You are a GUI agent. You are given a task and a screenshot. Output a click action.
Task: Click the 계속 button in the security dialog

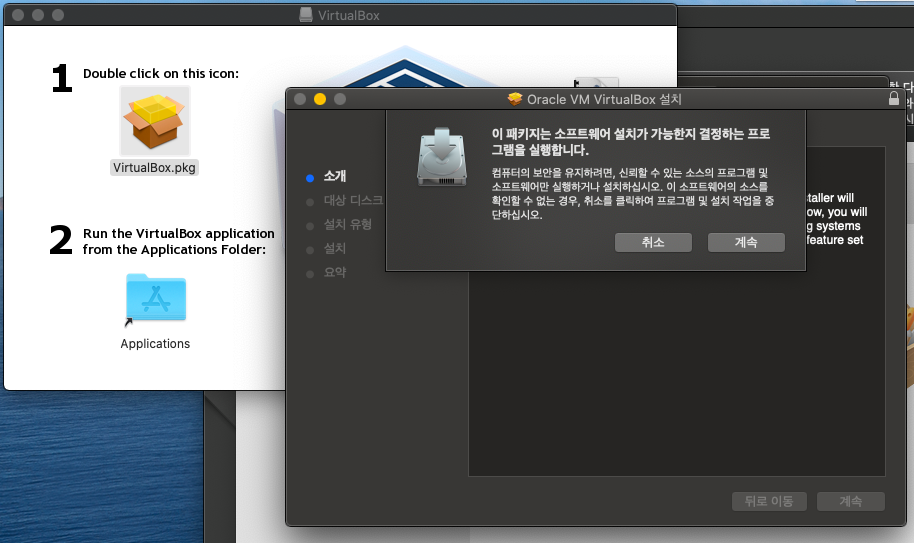tap(746, 242)
